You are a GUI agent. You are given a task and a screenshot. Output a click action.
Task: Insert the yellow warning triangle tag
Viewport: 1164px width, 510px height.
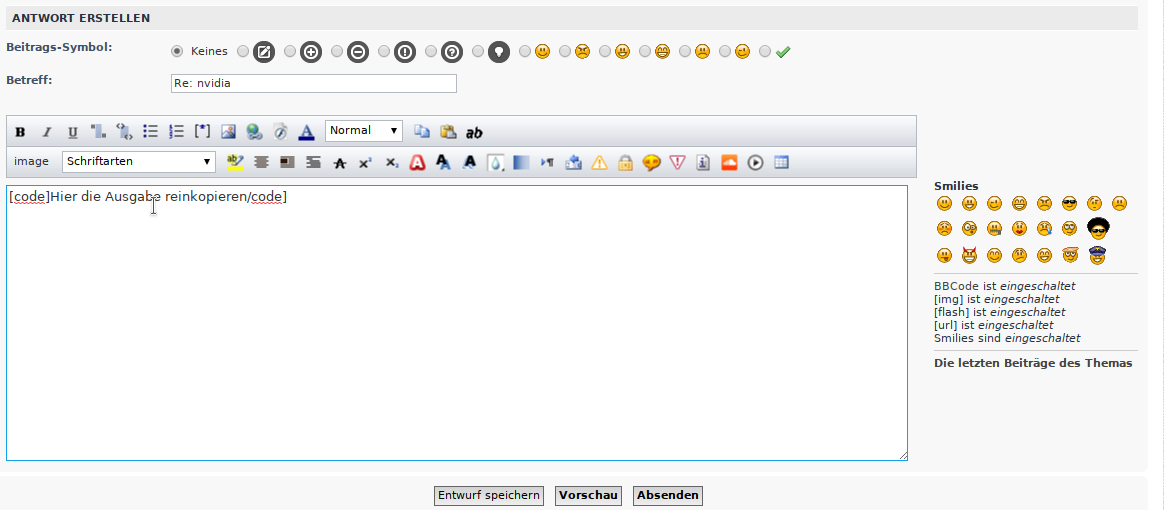(x=599, y=162)
